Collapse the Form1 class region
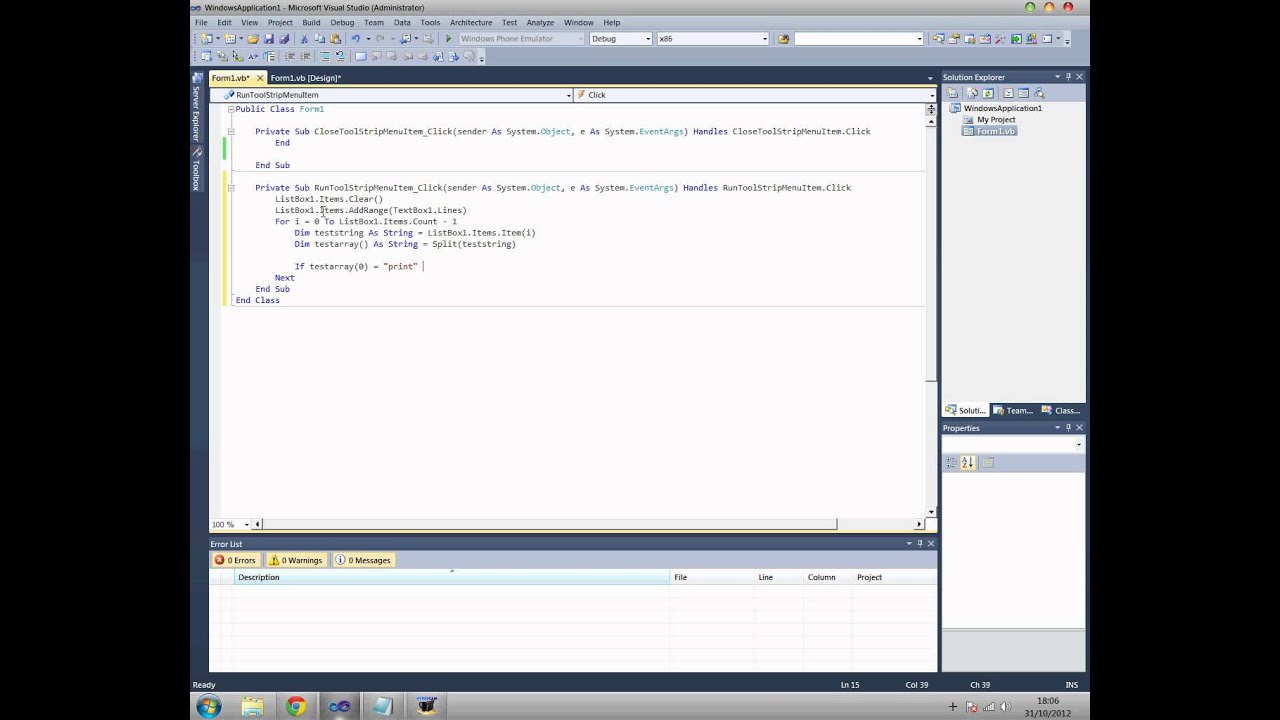1280x720 pixels. click(231, 109)
